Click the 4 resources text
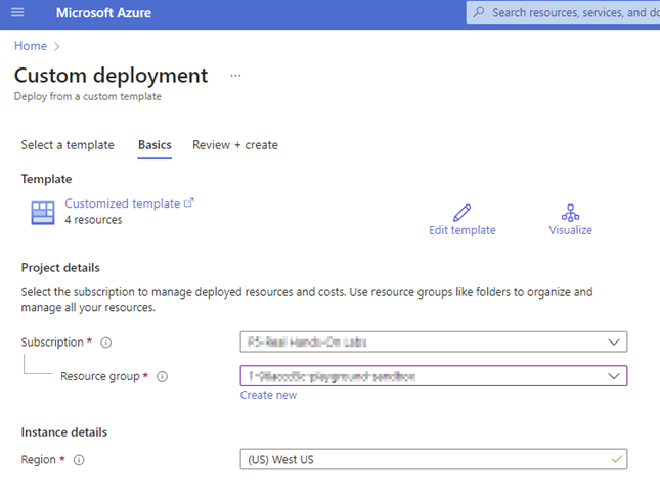The image size is (660, 502). tap(93, 220)
